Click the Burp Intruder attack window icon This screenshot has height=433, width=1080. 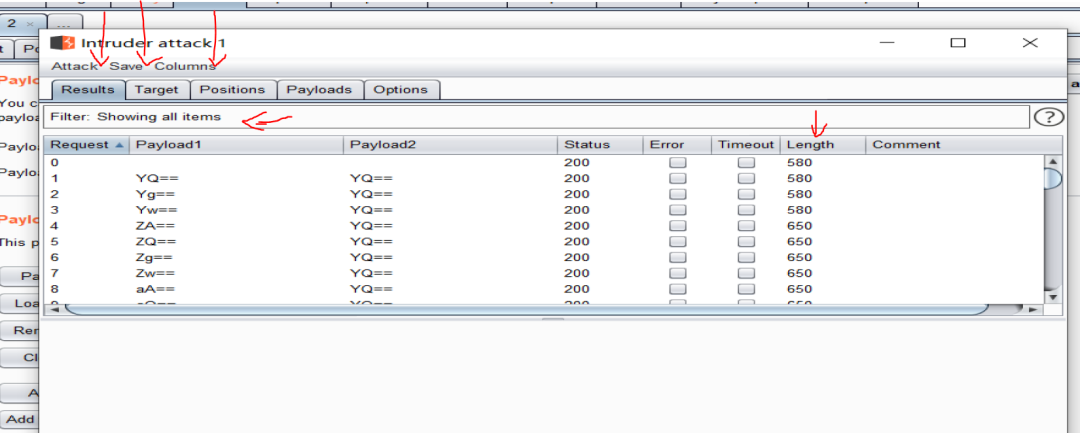pos(62,43)
